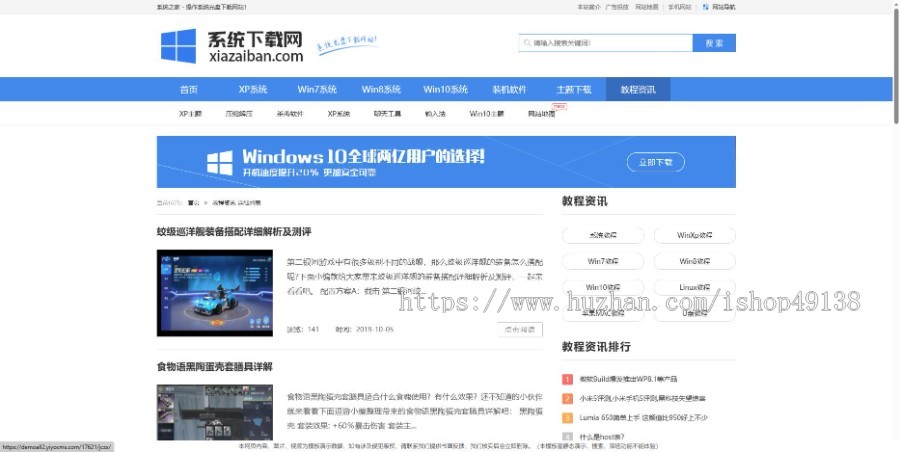The height and width of the screenshot is (452, 900).
Task: Click the 搜索 search button
Action: pos(714,43)
